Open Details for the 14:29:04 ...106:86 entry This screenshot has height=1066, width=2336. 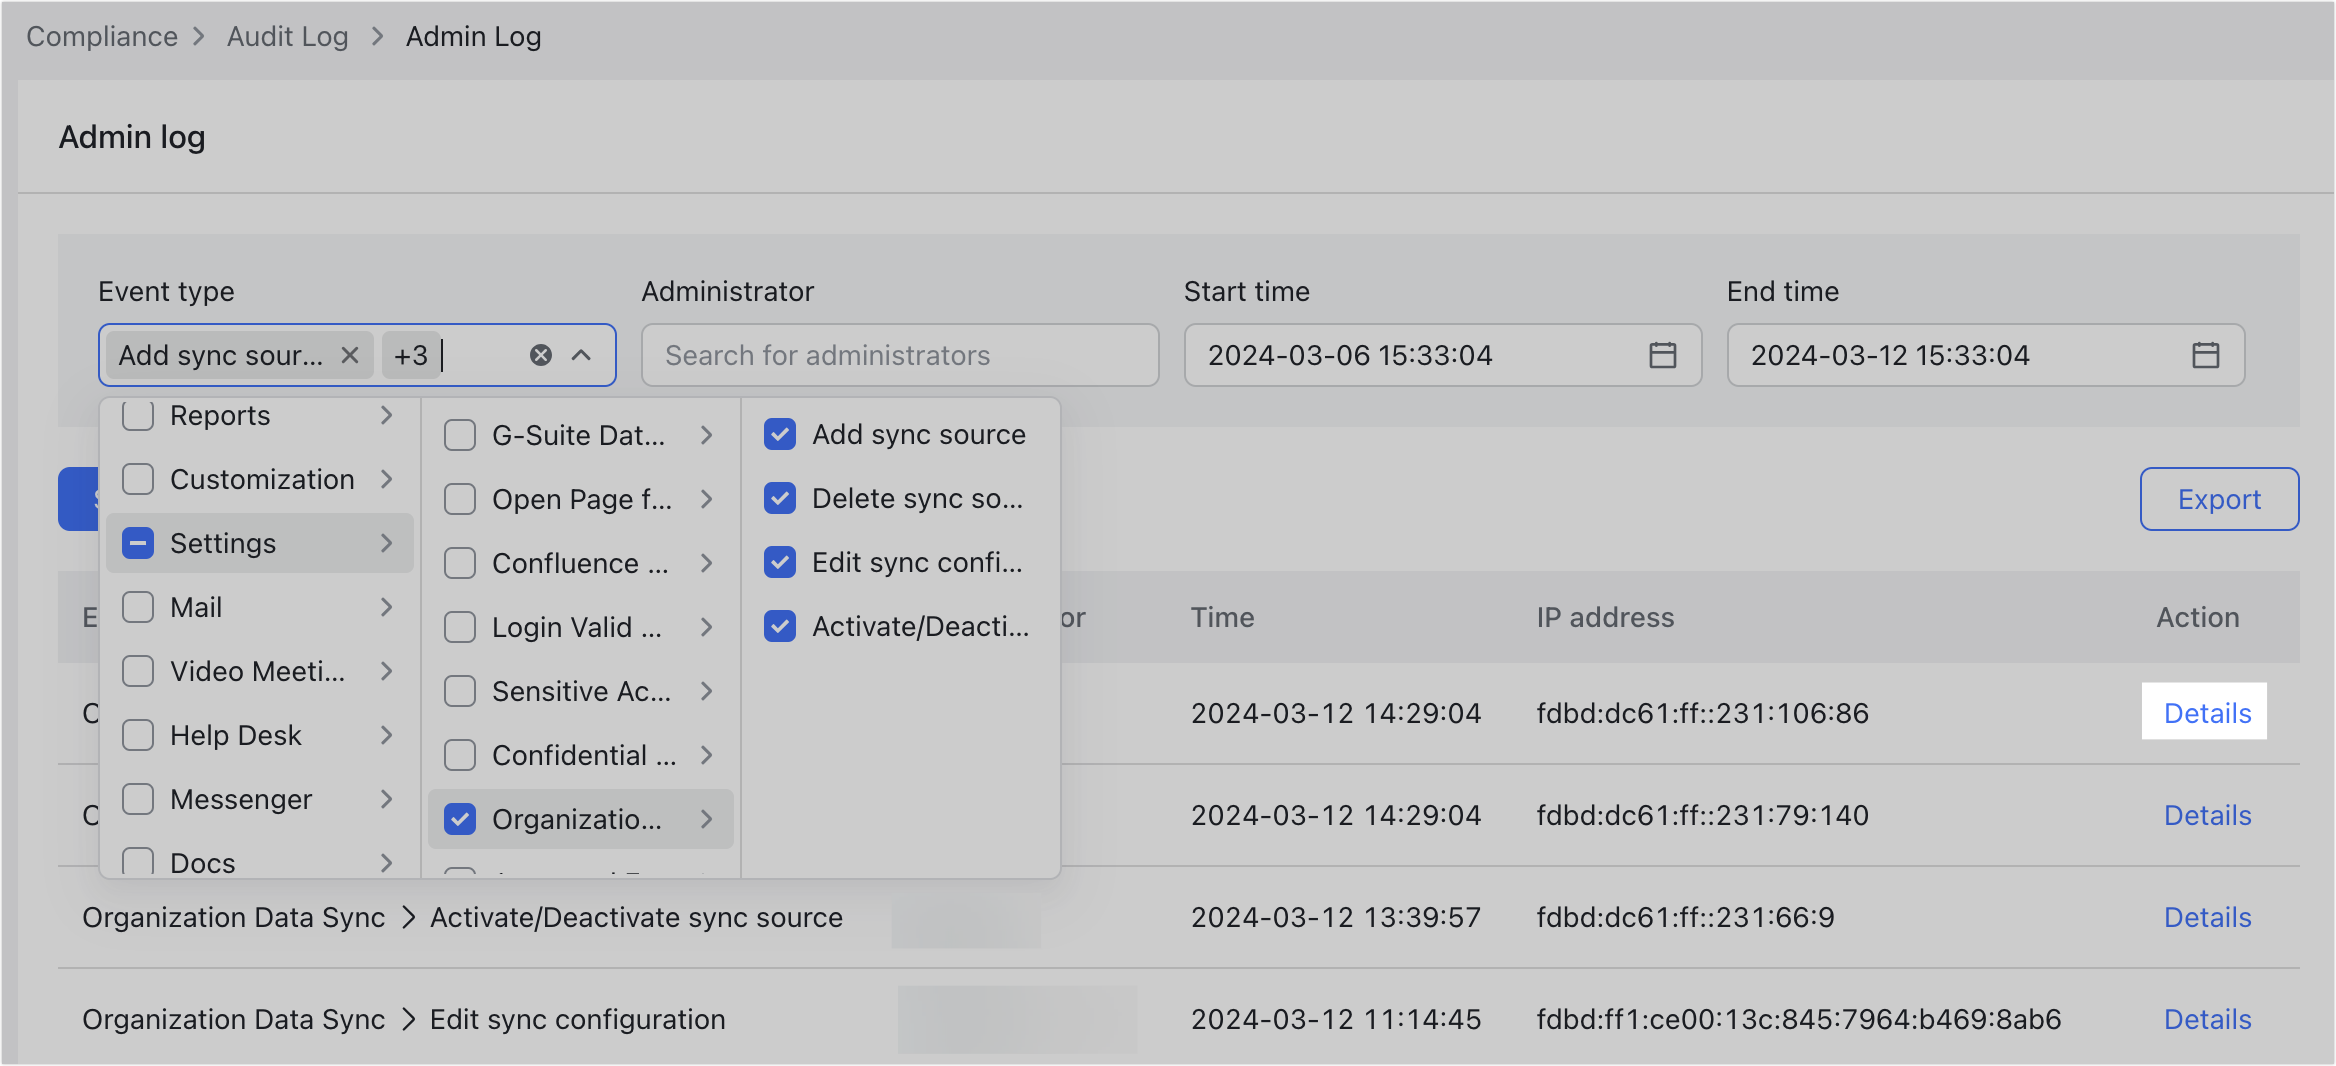coord(2207,713)
